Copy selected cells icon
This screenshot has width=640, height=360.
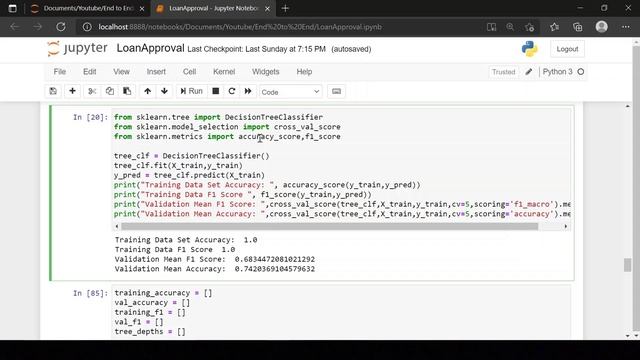coord(109,91)
